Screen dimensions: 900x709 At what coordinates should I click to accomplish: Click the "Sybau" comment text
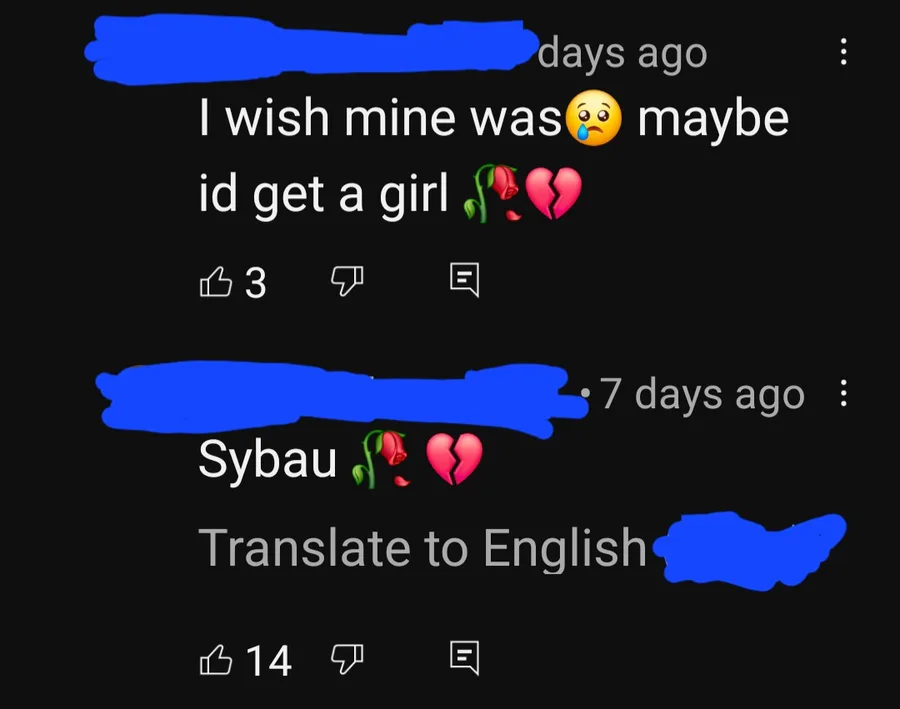tap(267, 460)
